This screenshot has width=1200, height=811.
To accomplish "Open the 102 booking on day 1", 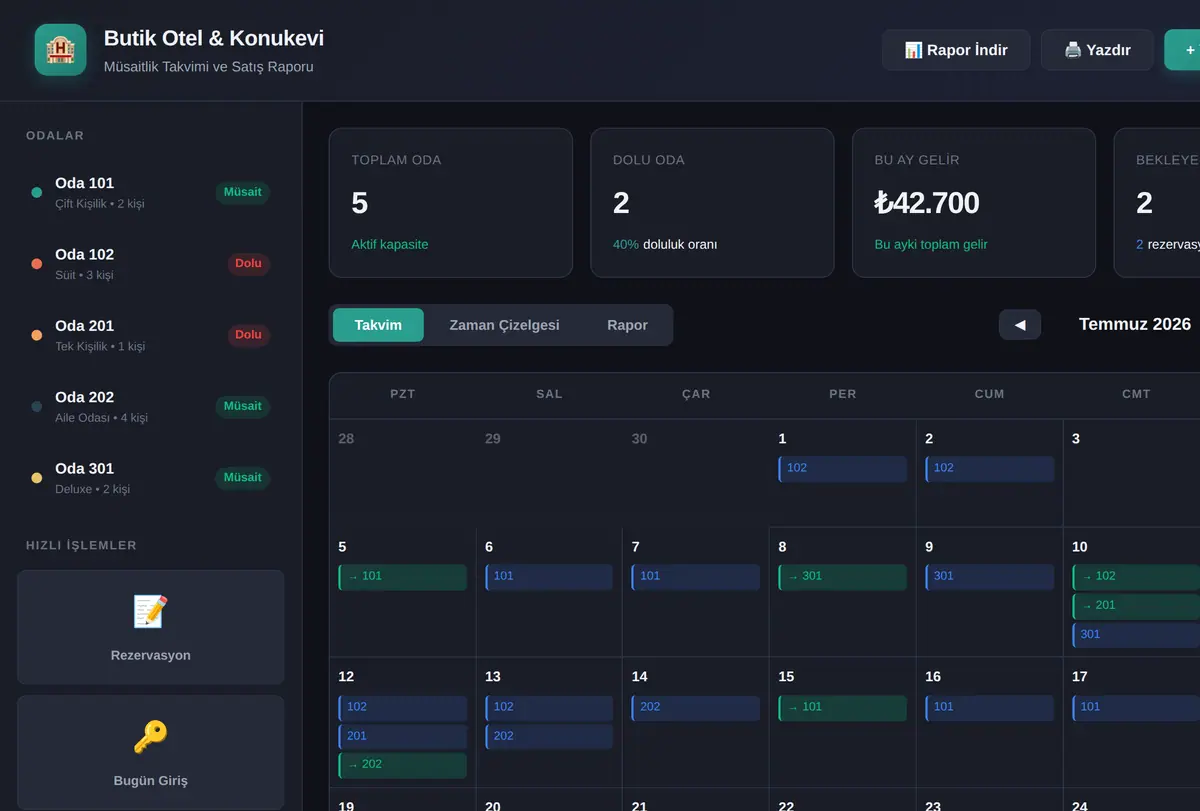I will coord(843,469).
